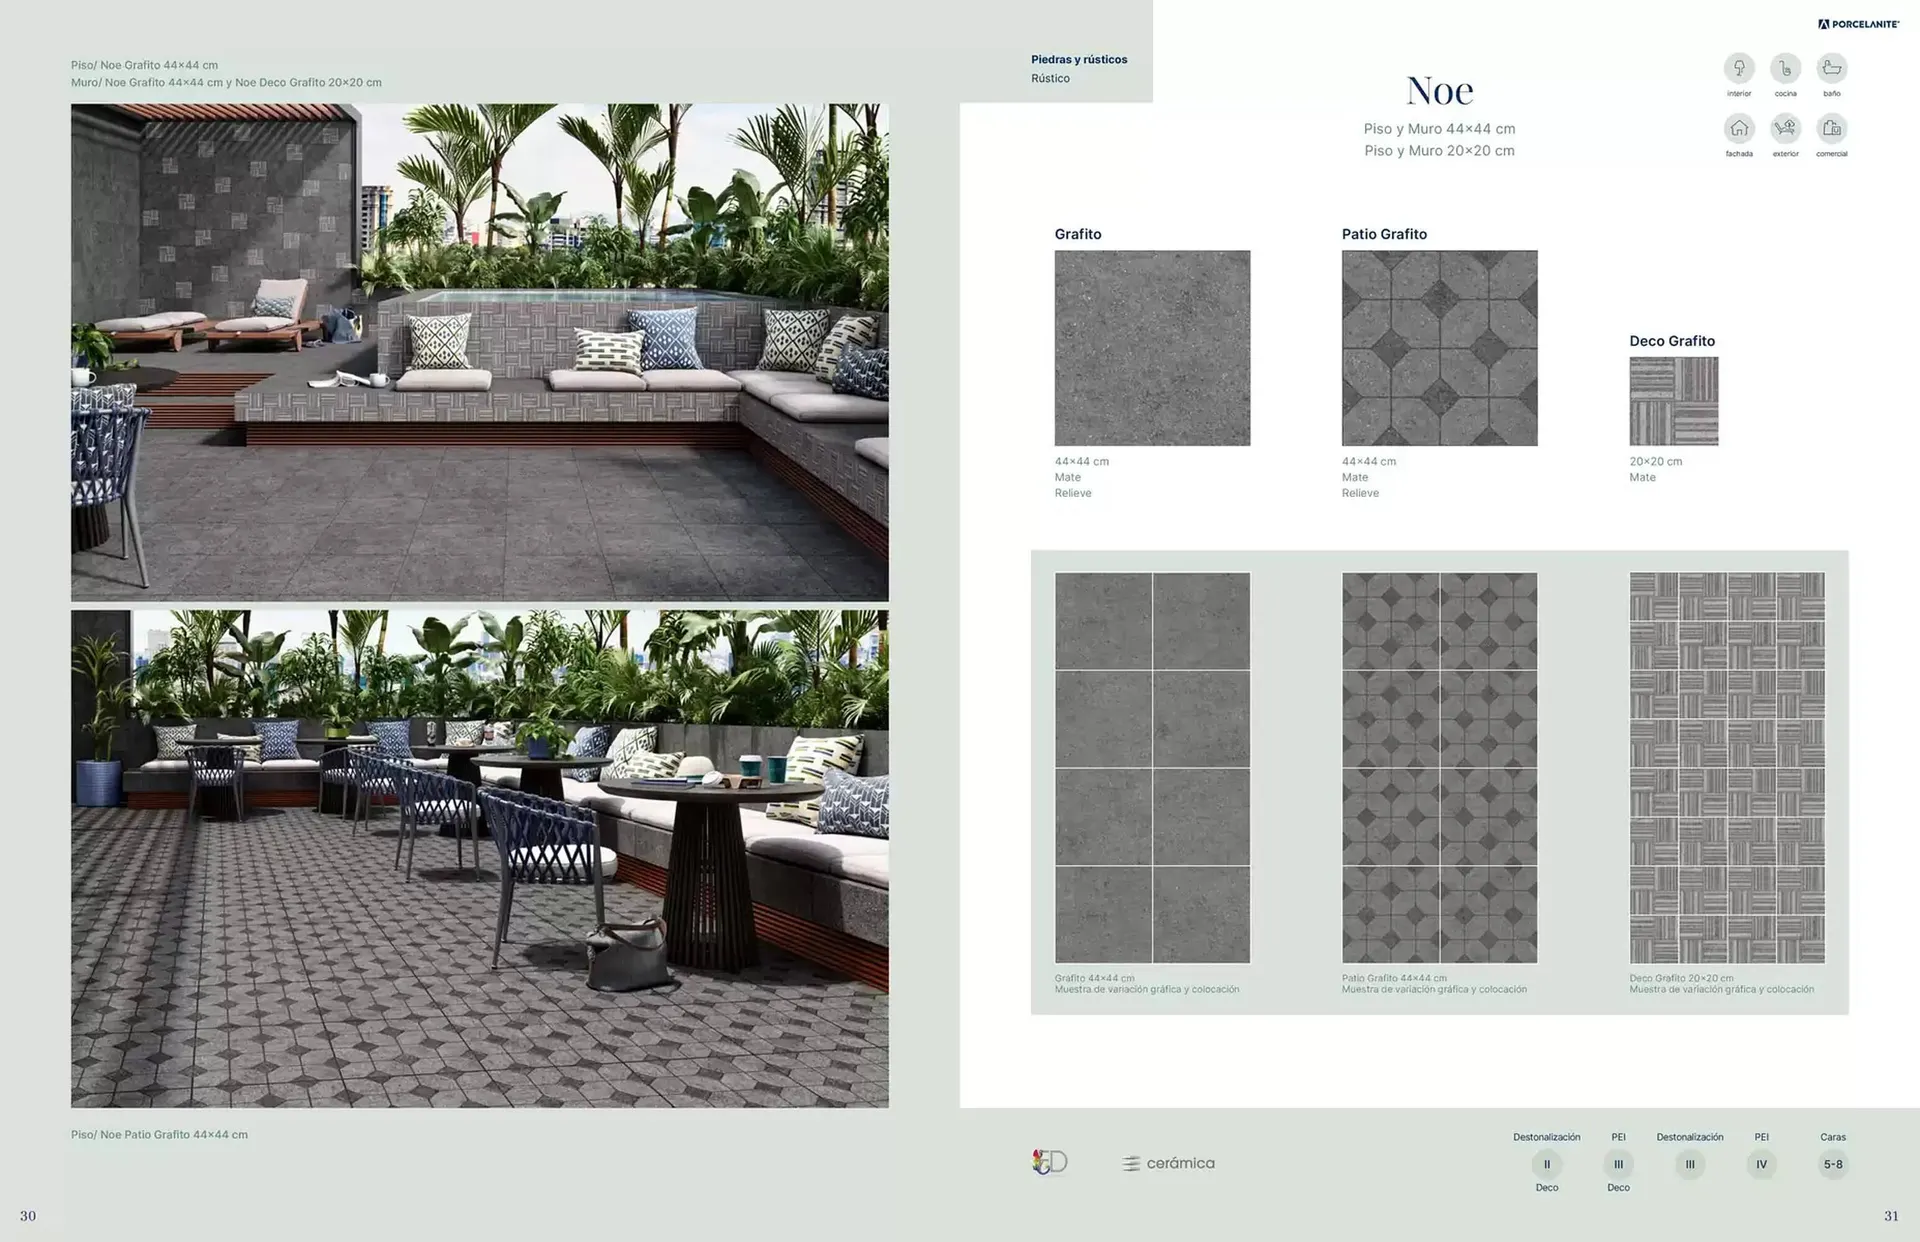Open the rooftop pool lounge photo
The height and width of the screenshot is (1242, 1920).
click(479, 352)
